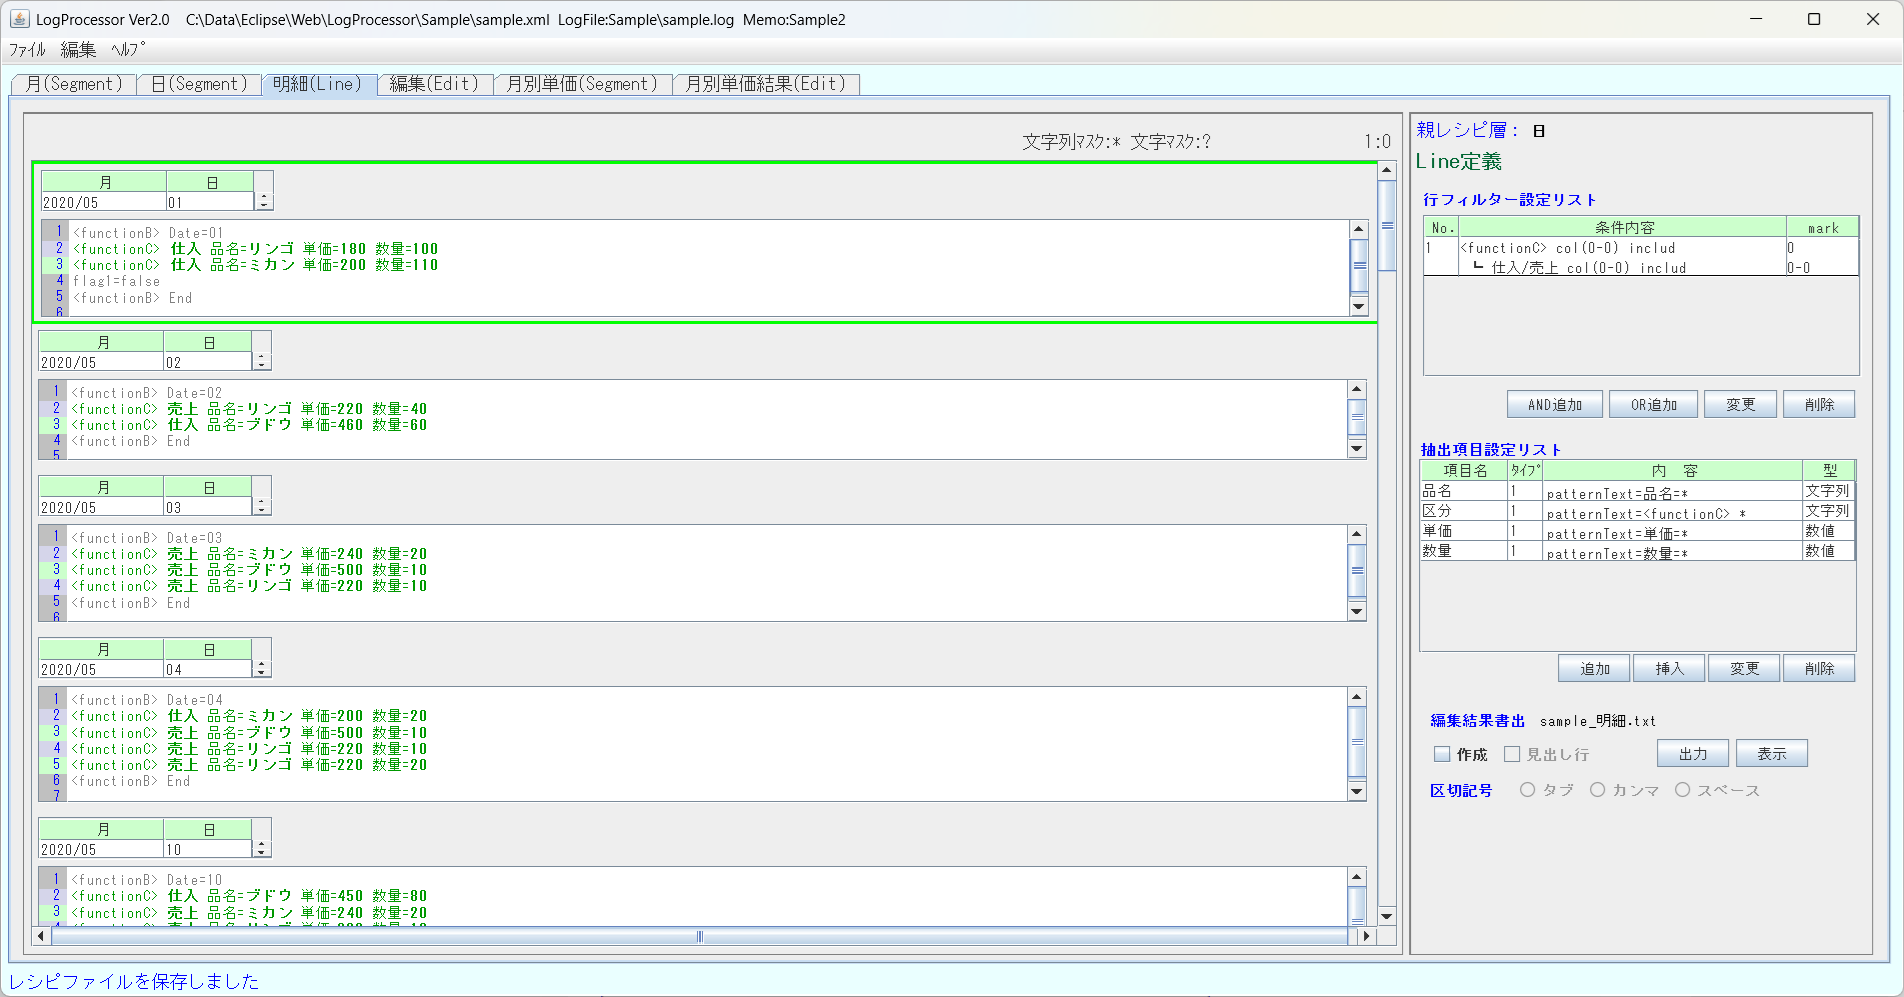This screenshot has width=1904, height=997.
Task: Select filter row <functionC> col(0-0) includ
Action: [1641, 247]
